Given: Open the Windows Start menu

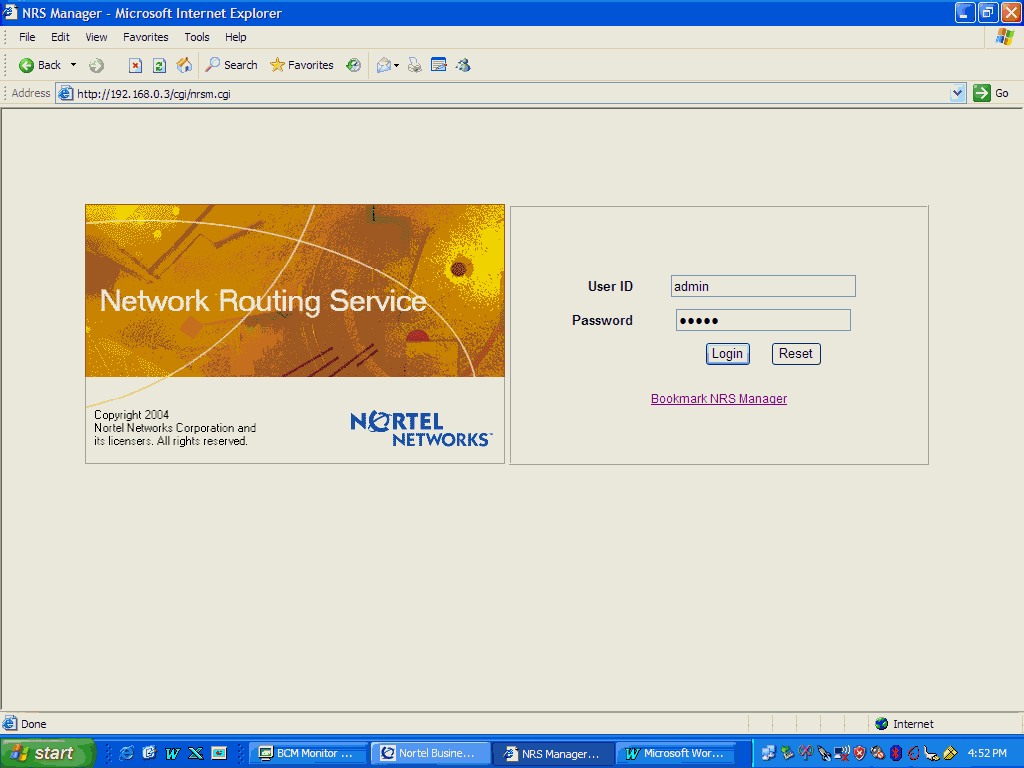Looking at the screenshot, I should point(48,753).
